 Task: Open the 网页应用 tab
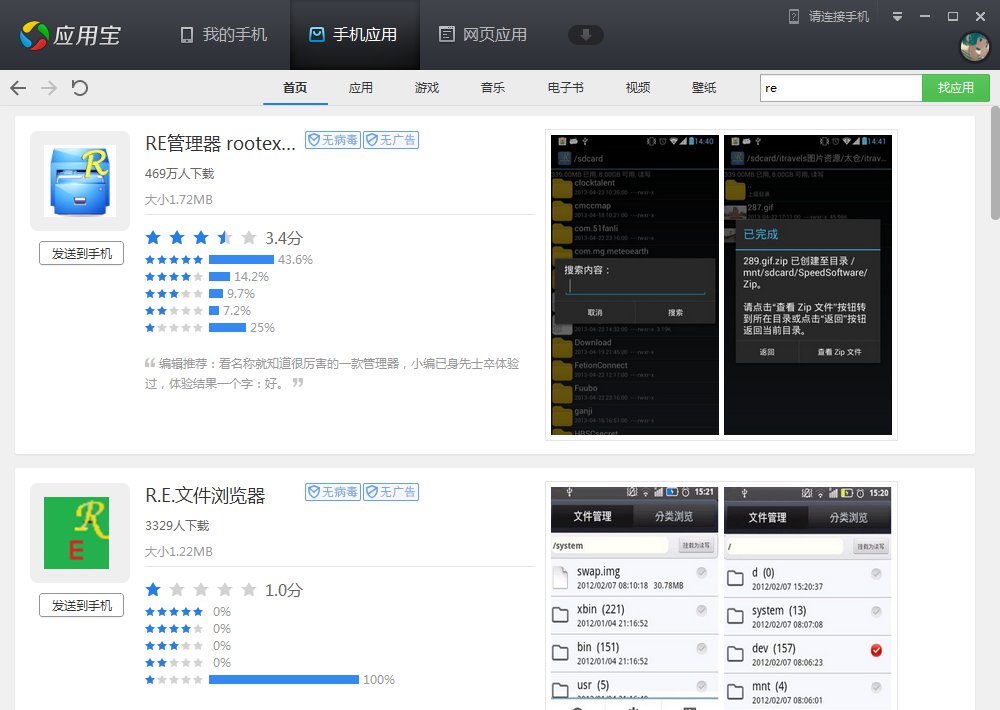click(483, 34)
